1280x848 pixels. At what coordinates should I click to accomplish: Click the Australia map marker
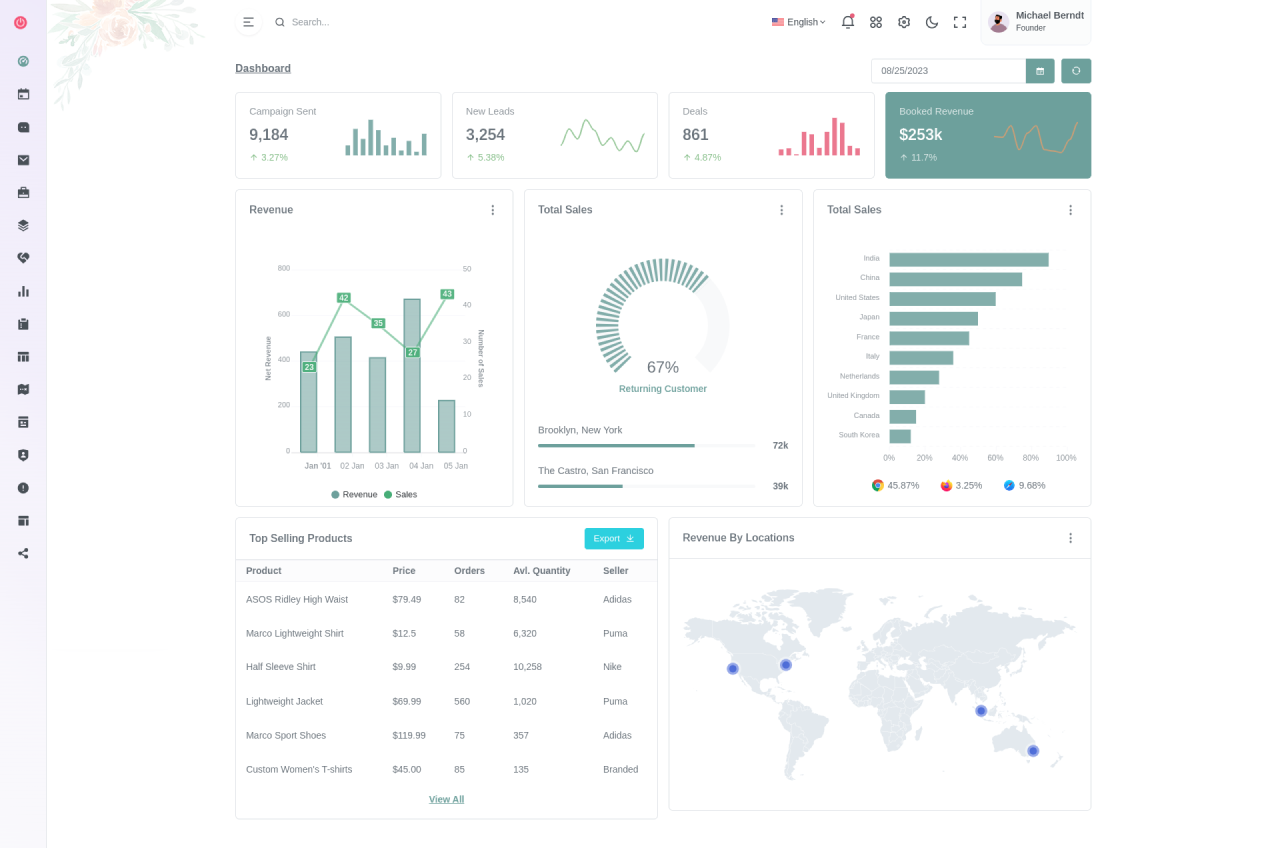(x=1033, y=751)
